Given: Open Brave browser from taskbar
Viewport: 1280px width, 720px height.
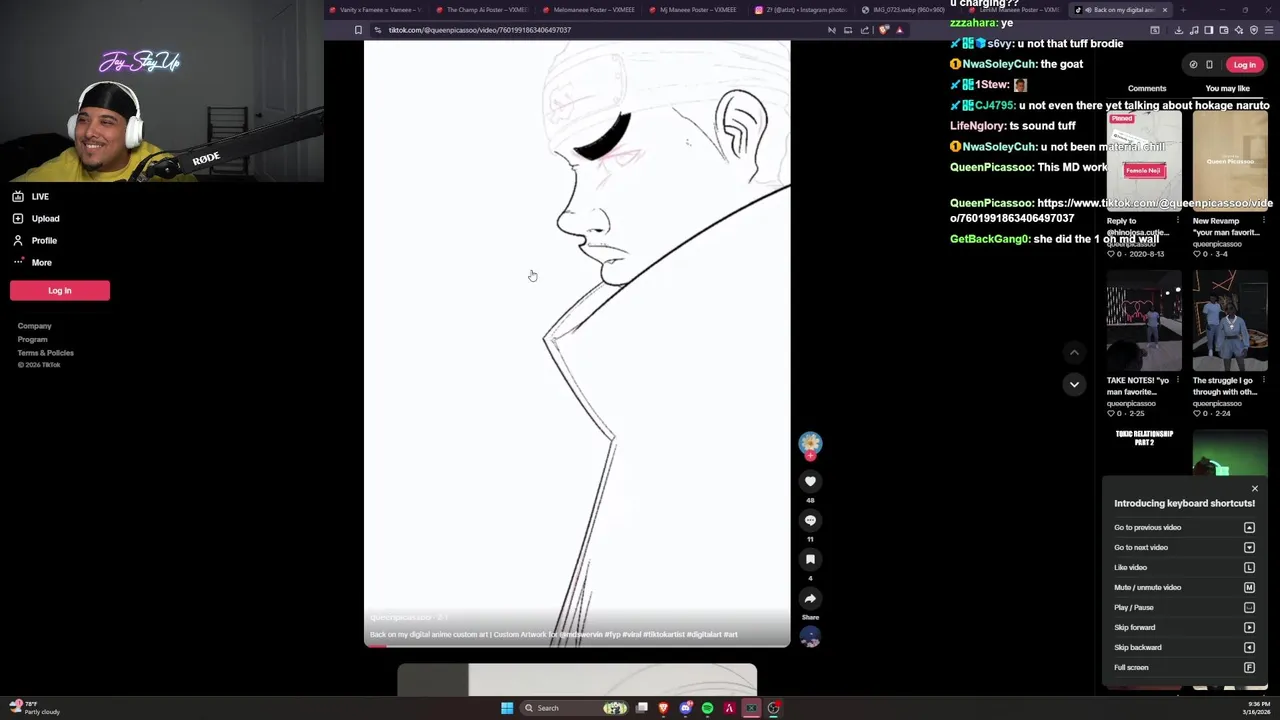Looking at the screenshot, I should 663,708.
